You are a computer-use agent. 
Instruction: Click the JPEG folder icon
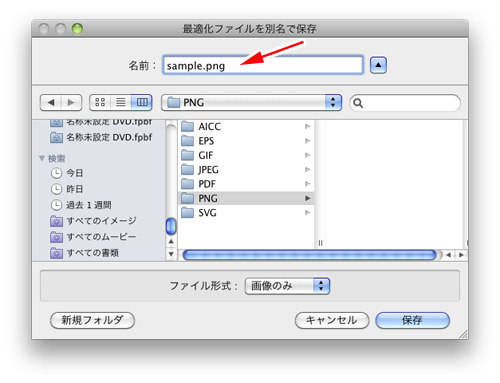(187, 169)
